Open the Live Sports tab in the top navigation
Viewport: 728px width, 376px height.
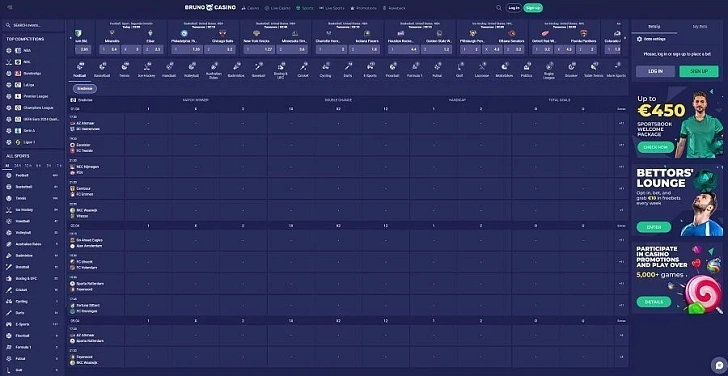point(332,8)
